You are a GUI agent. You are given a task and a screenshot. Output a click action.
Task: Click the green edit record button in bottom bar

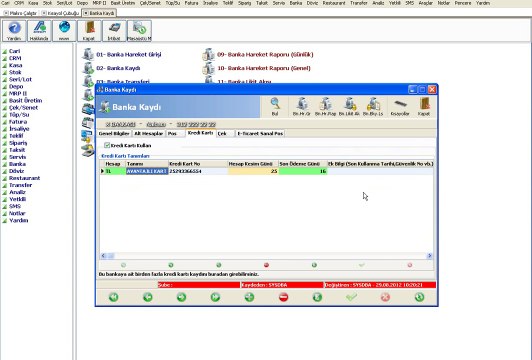click(317, 297)
